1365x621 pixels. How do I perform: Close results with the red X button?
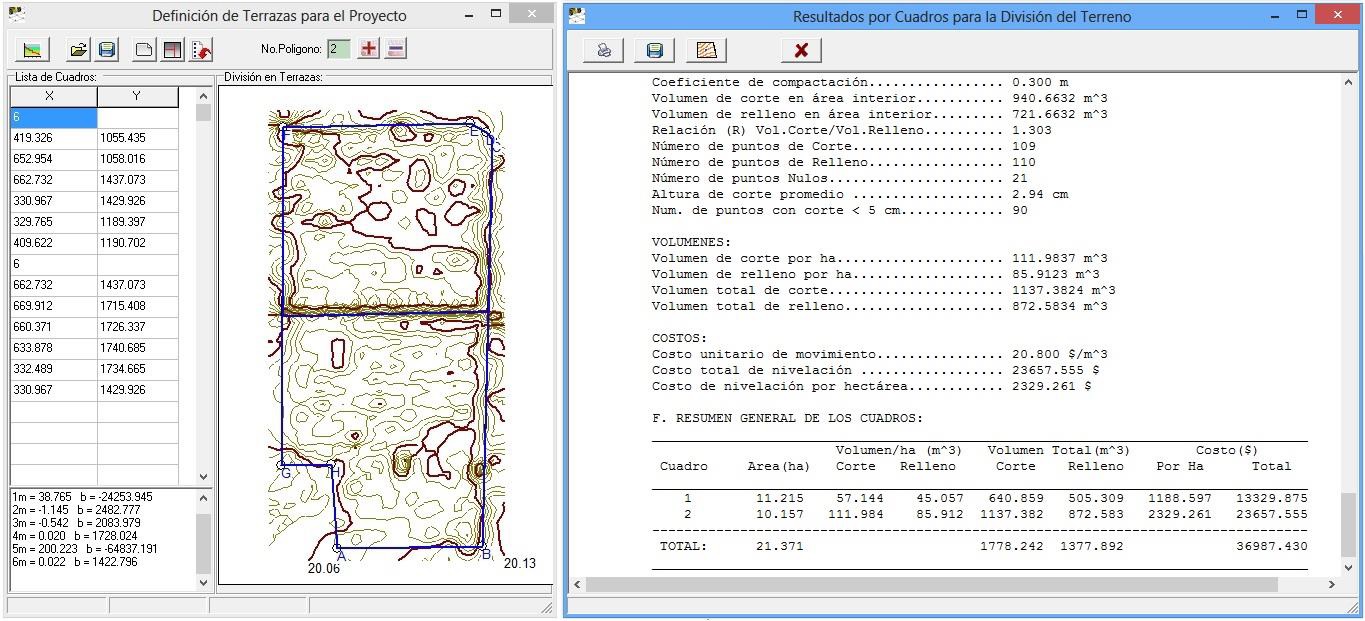pyautogui.click(x=801, y=50)
